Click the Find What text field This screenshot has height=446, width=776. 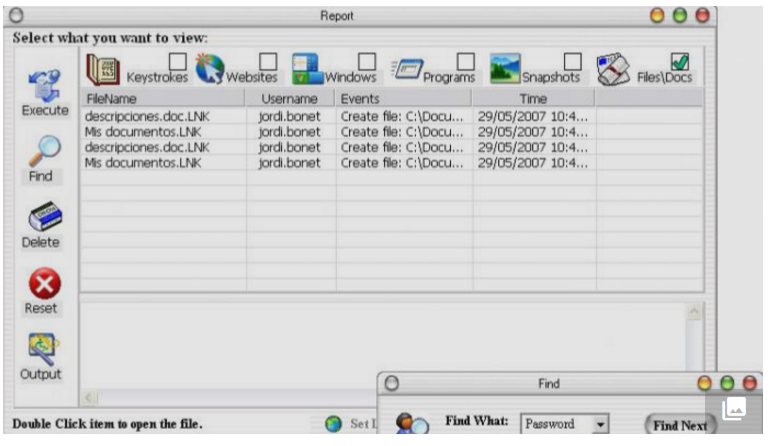(x=555, y=424)
